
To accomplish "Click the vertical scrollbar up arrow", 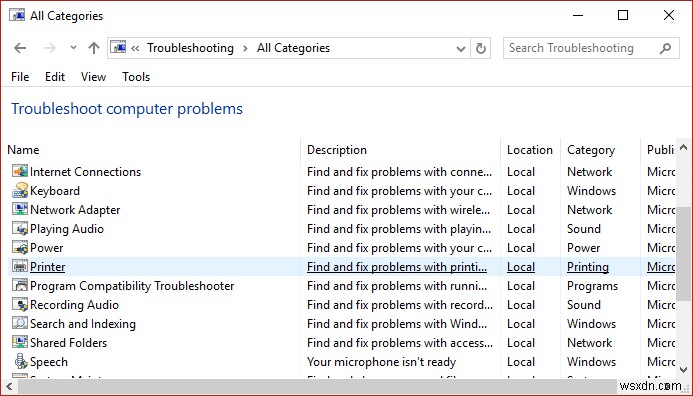I will tap(683, 147).
